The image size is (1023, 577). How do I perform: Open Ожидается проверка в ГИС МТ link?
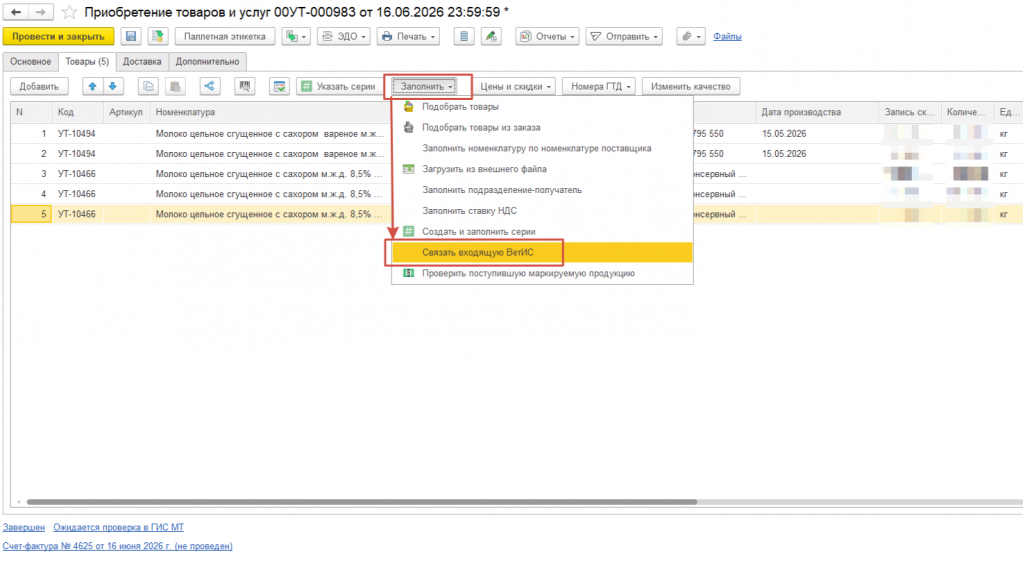(x=118, y=527)
